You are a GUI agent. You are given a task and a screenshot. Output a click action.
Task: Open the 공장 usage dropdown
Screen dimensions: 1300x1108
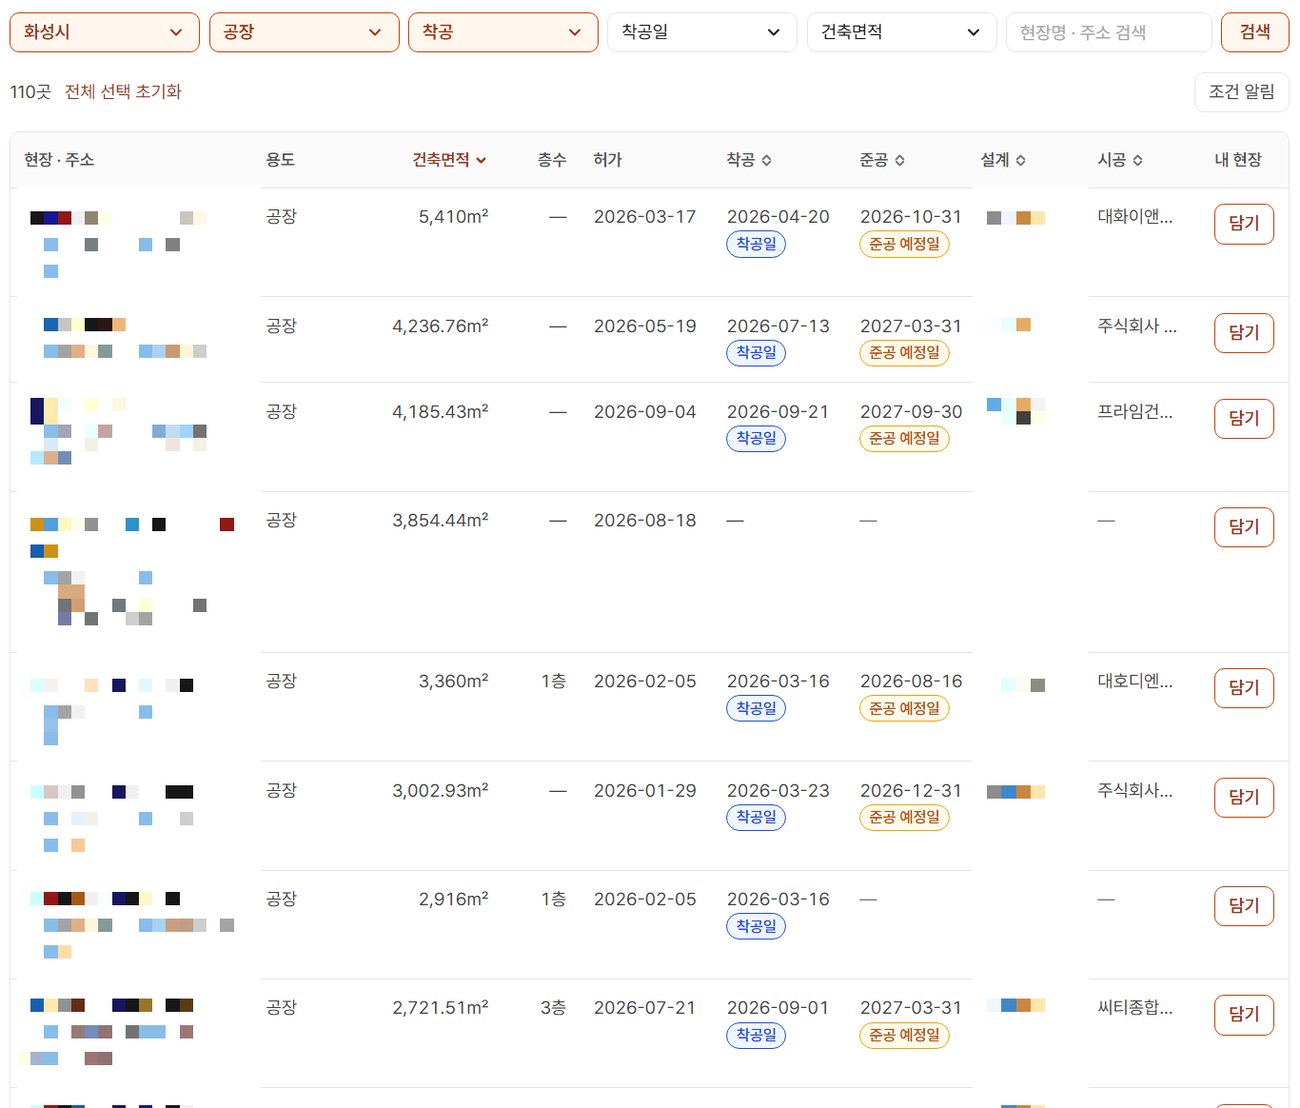click(304, 32)
